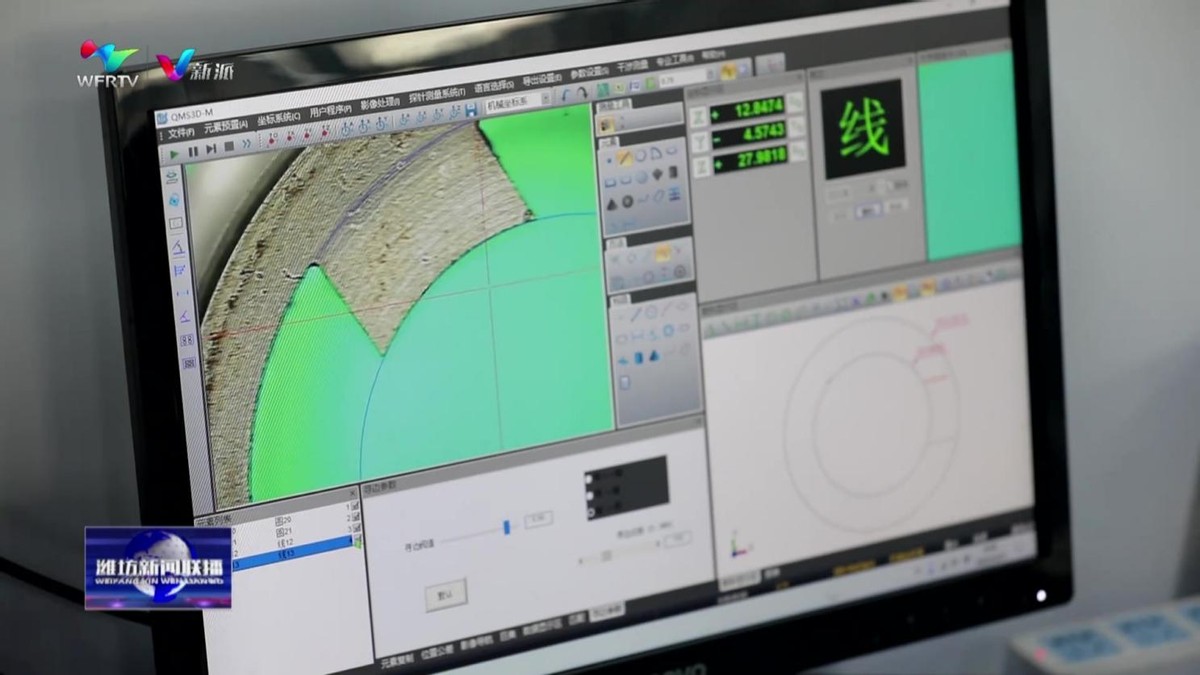The height and width of the screenshot is (675, 1200).
Task: Close the element list panel
Action: (352, 492)
